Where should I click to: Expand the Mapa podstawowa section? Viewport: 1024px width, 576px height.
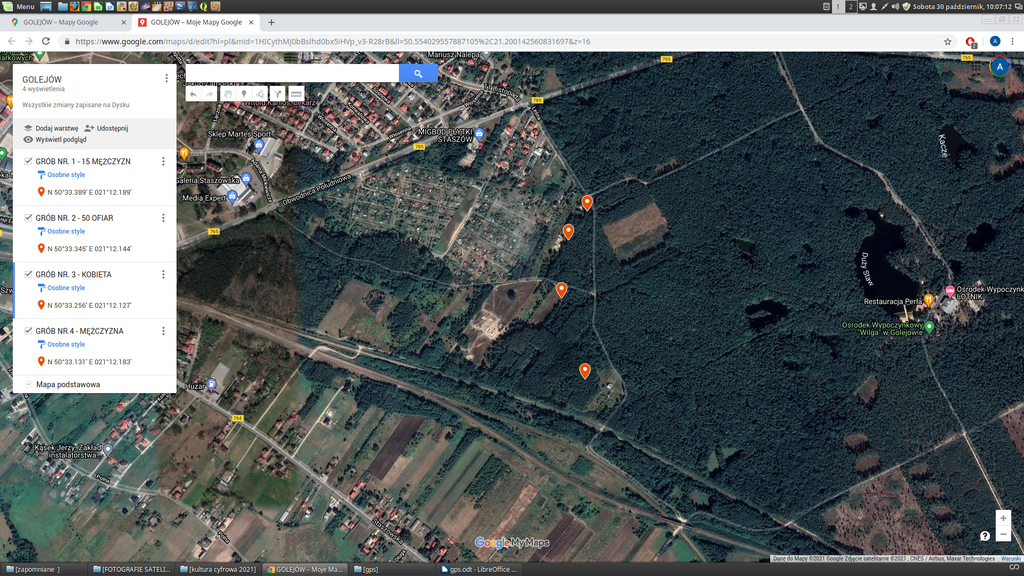tap(28, 384)
